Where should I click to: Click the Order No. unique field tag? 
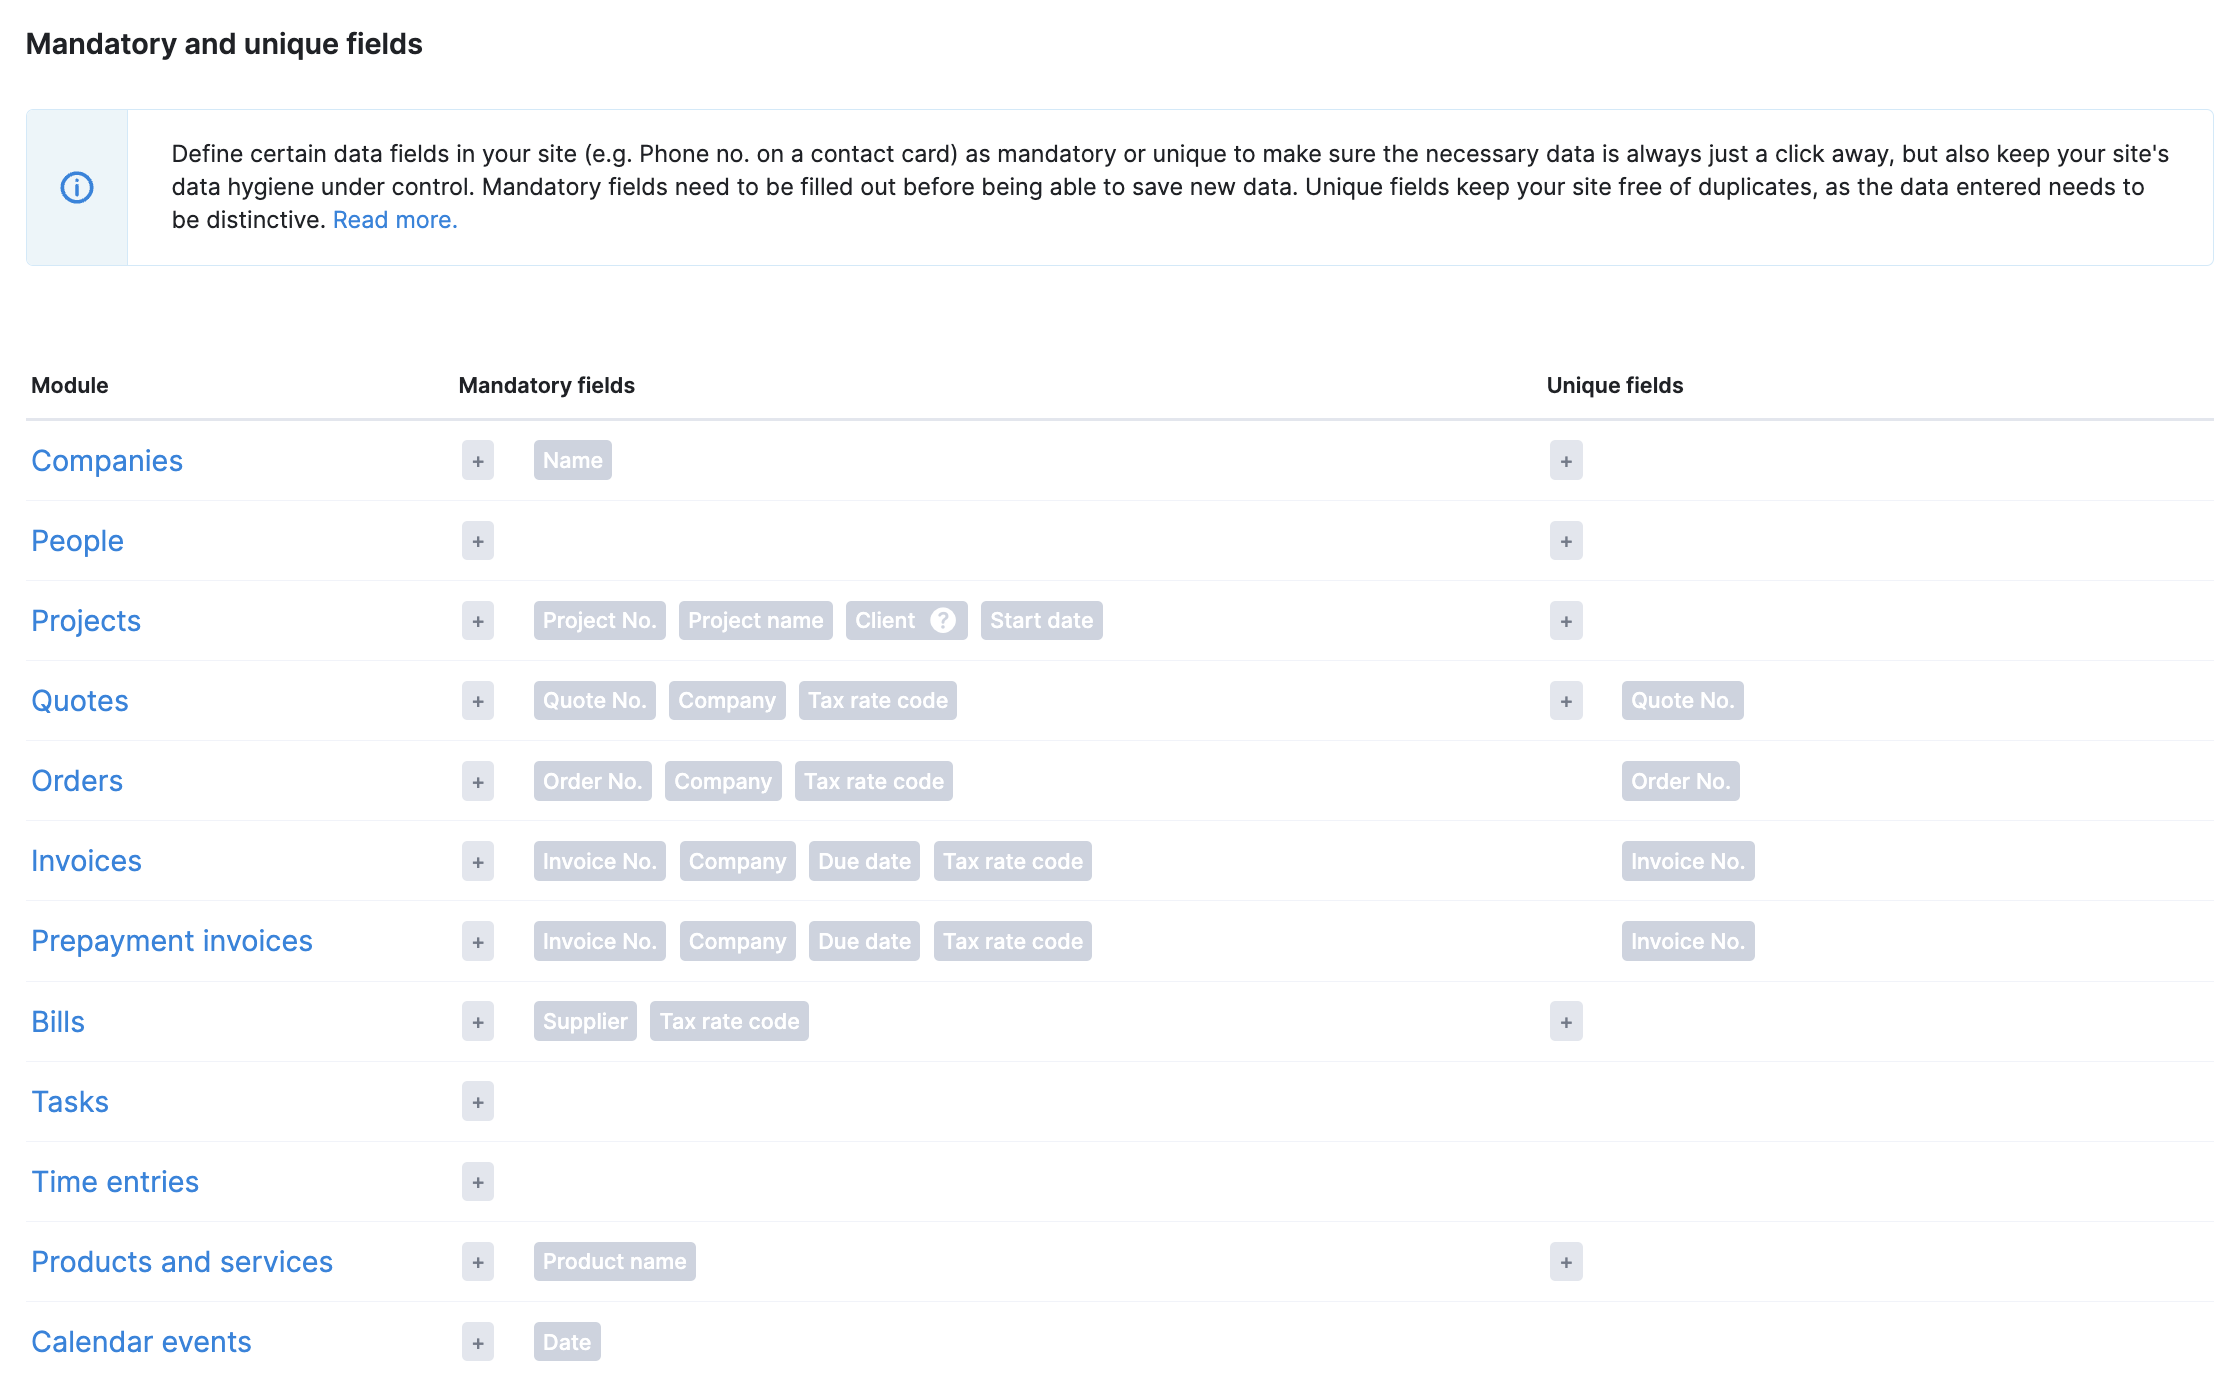coord(1681,781)
